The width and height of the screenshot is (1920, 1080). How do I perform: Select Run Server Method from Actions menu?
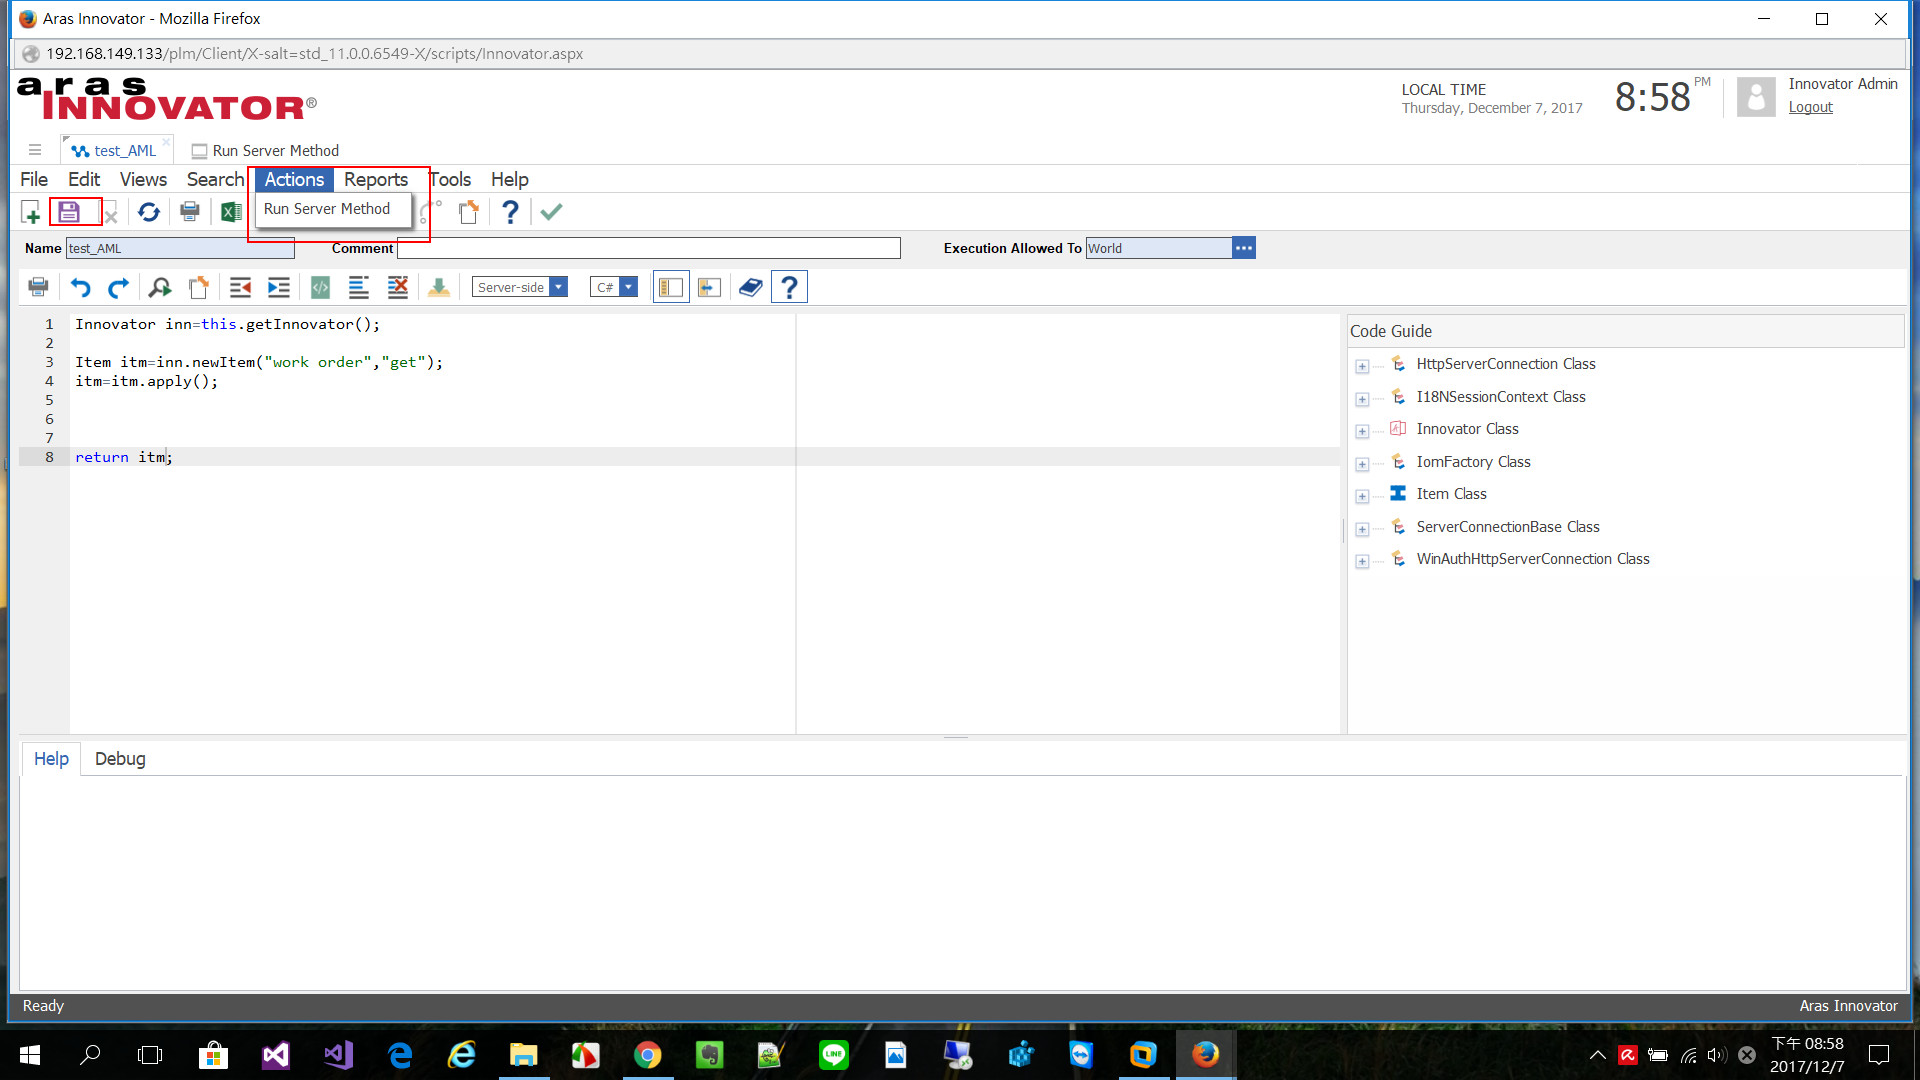click(x=327, y=209)
